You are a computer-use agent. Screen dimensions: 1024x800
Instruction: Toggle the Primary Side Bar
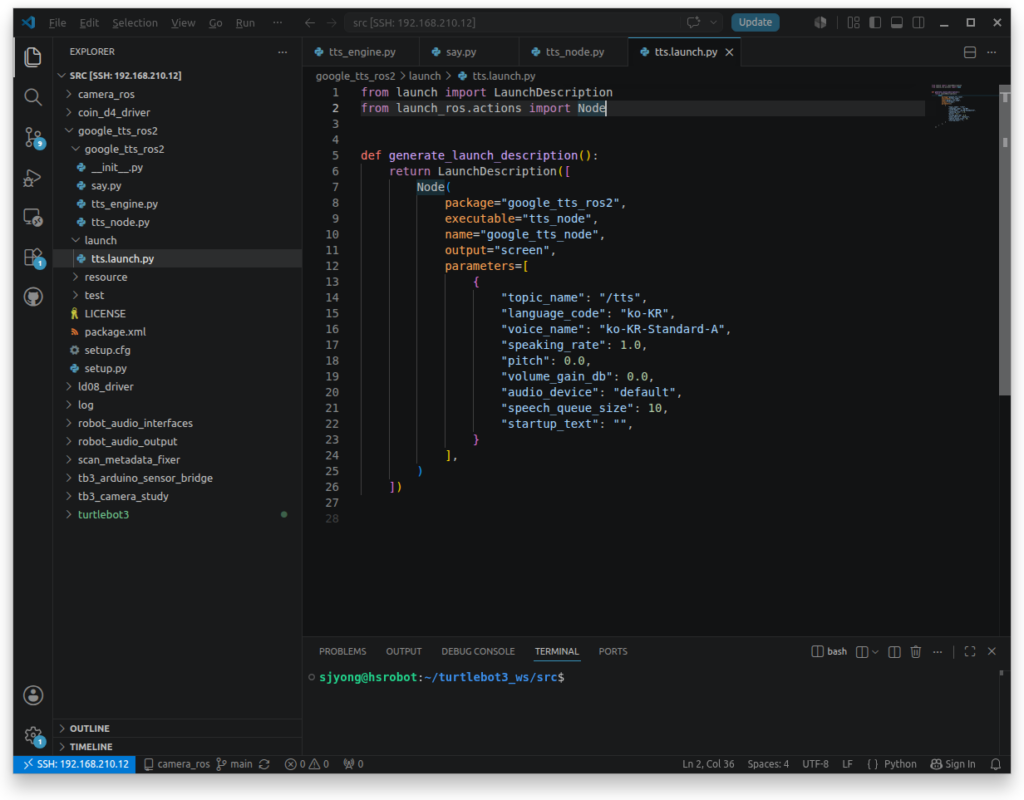tap(875, 23)
